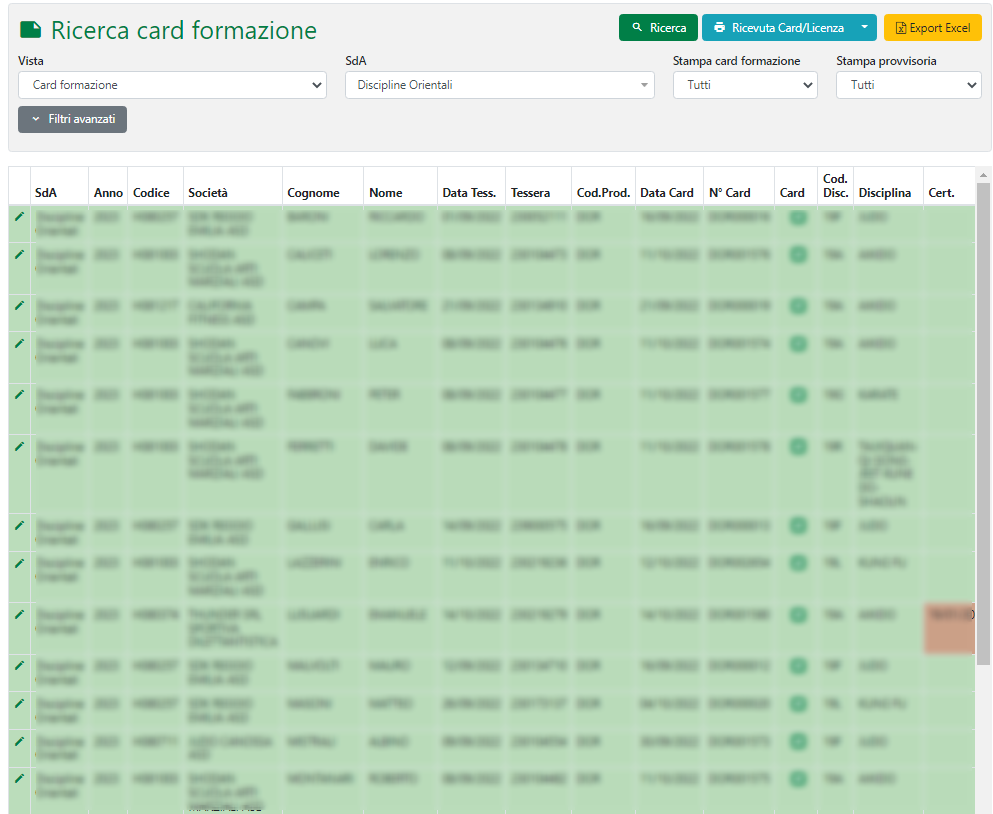993x814 pixels.
Task: Expand the Filtri avanzati section
Action: (72, 119)
